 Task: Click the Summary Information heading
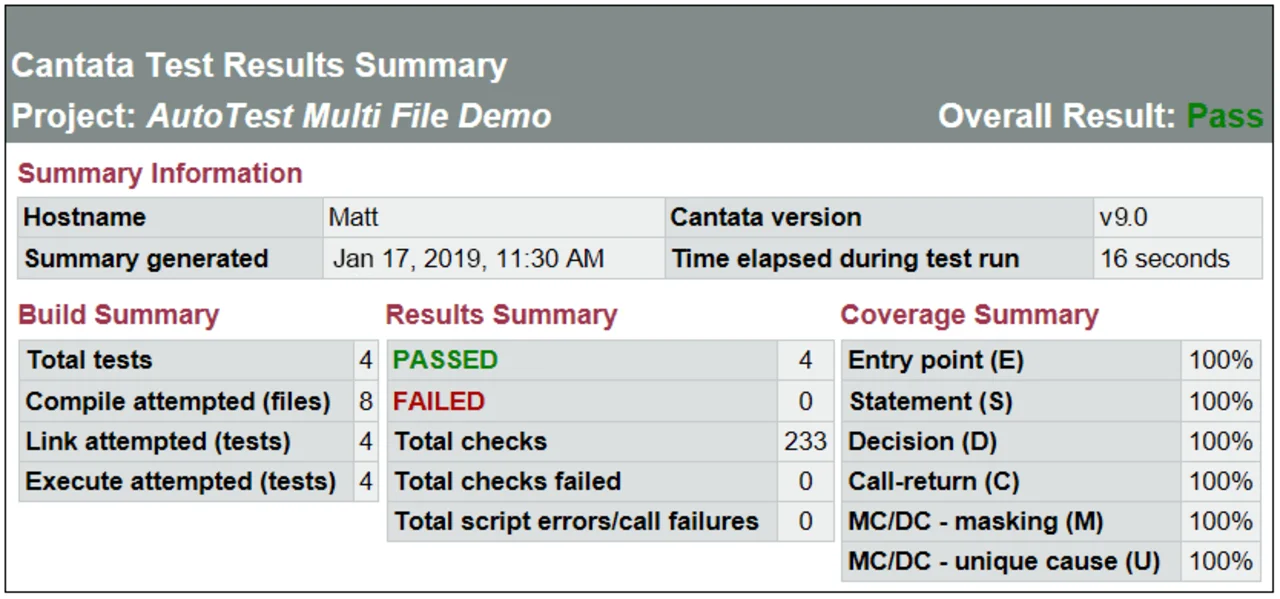[160, 173]
